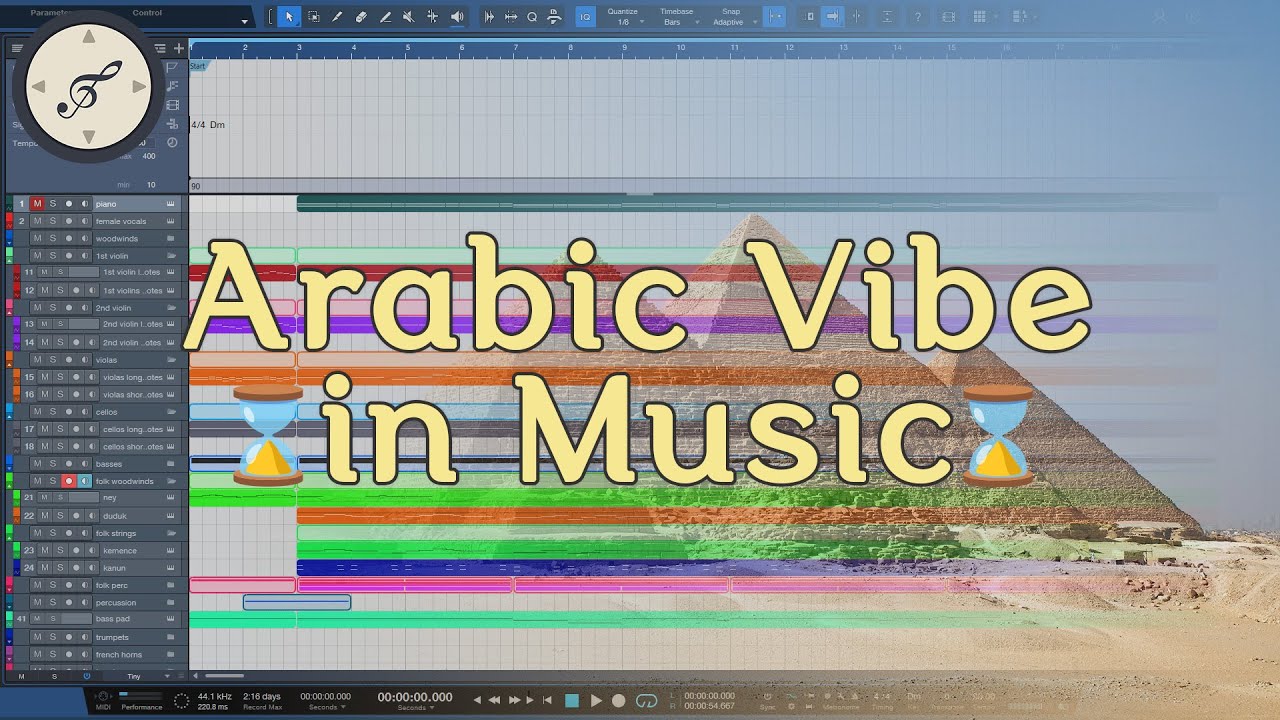Select the Bend tool

[432, 16]
